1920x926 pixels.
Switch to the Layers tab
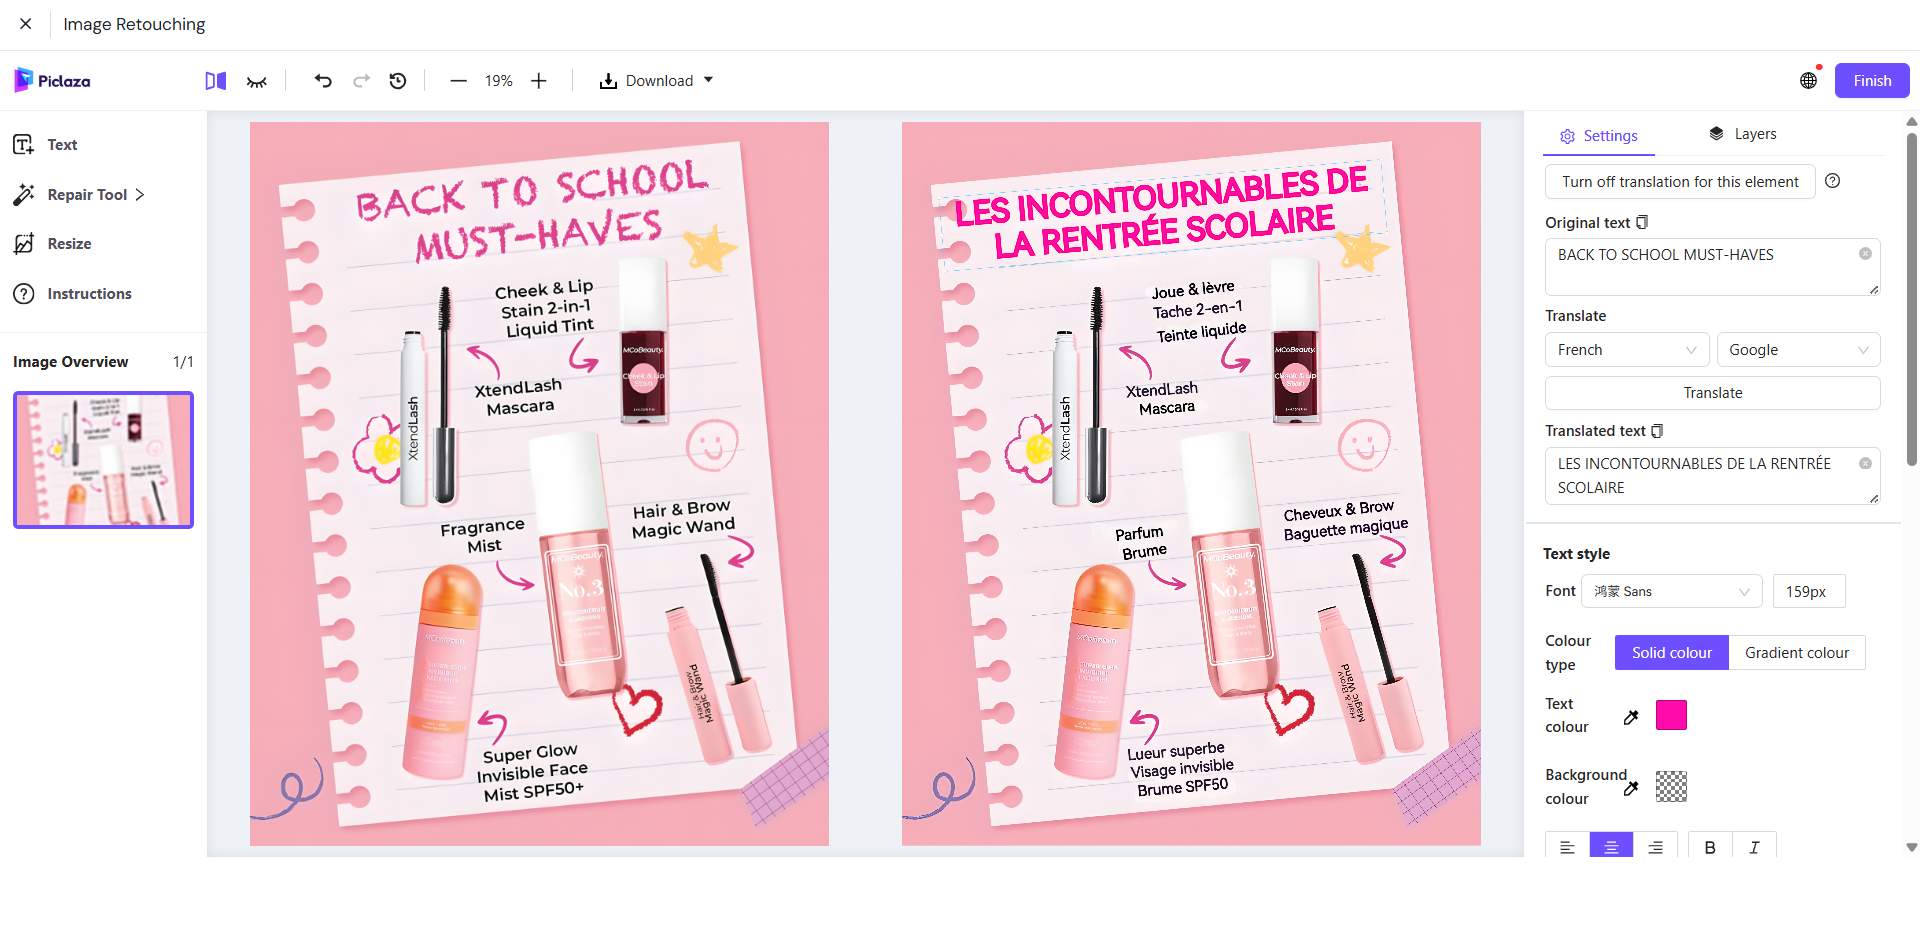coord(1743,134)
